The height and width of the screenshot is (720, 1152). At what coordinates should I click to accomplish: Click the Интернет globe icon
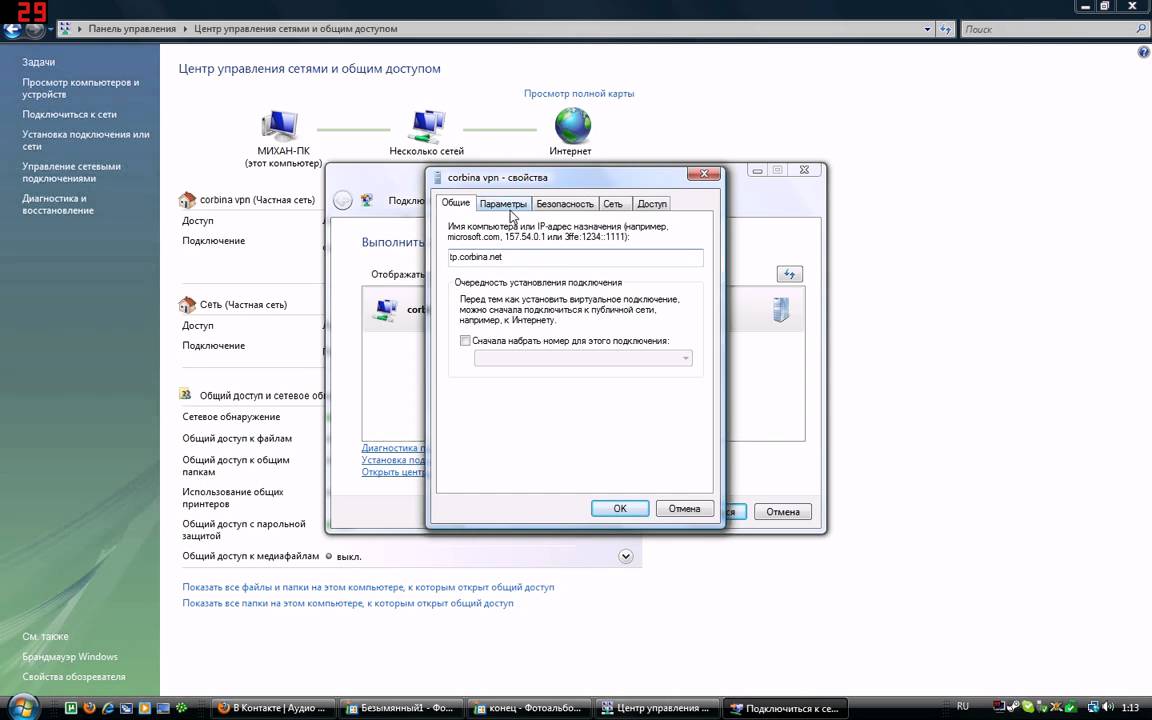tap(572, 125)
